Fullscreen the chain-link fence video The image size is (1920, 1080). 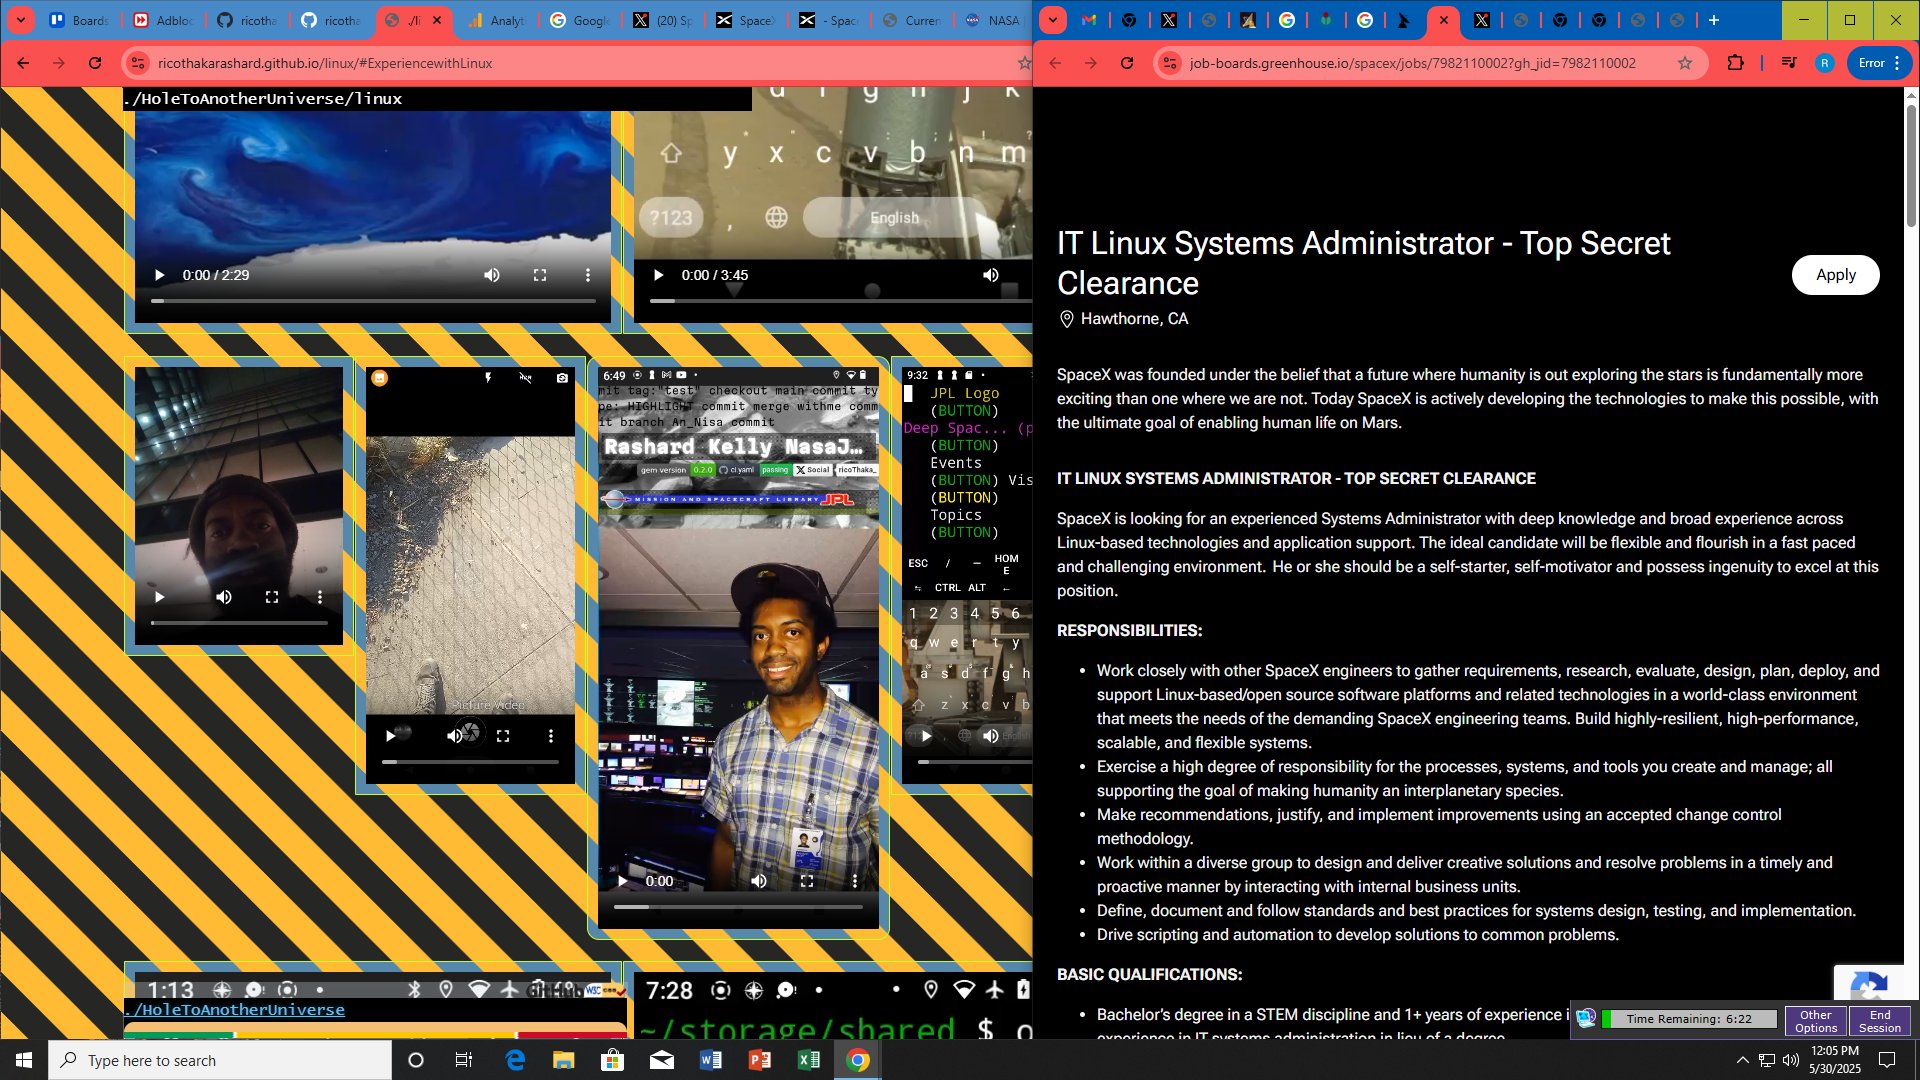(x=503, y=736)
